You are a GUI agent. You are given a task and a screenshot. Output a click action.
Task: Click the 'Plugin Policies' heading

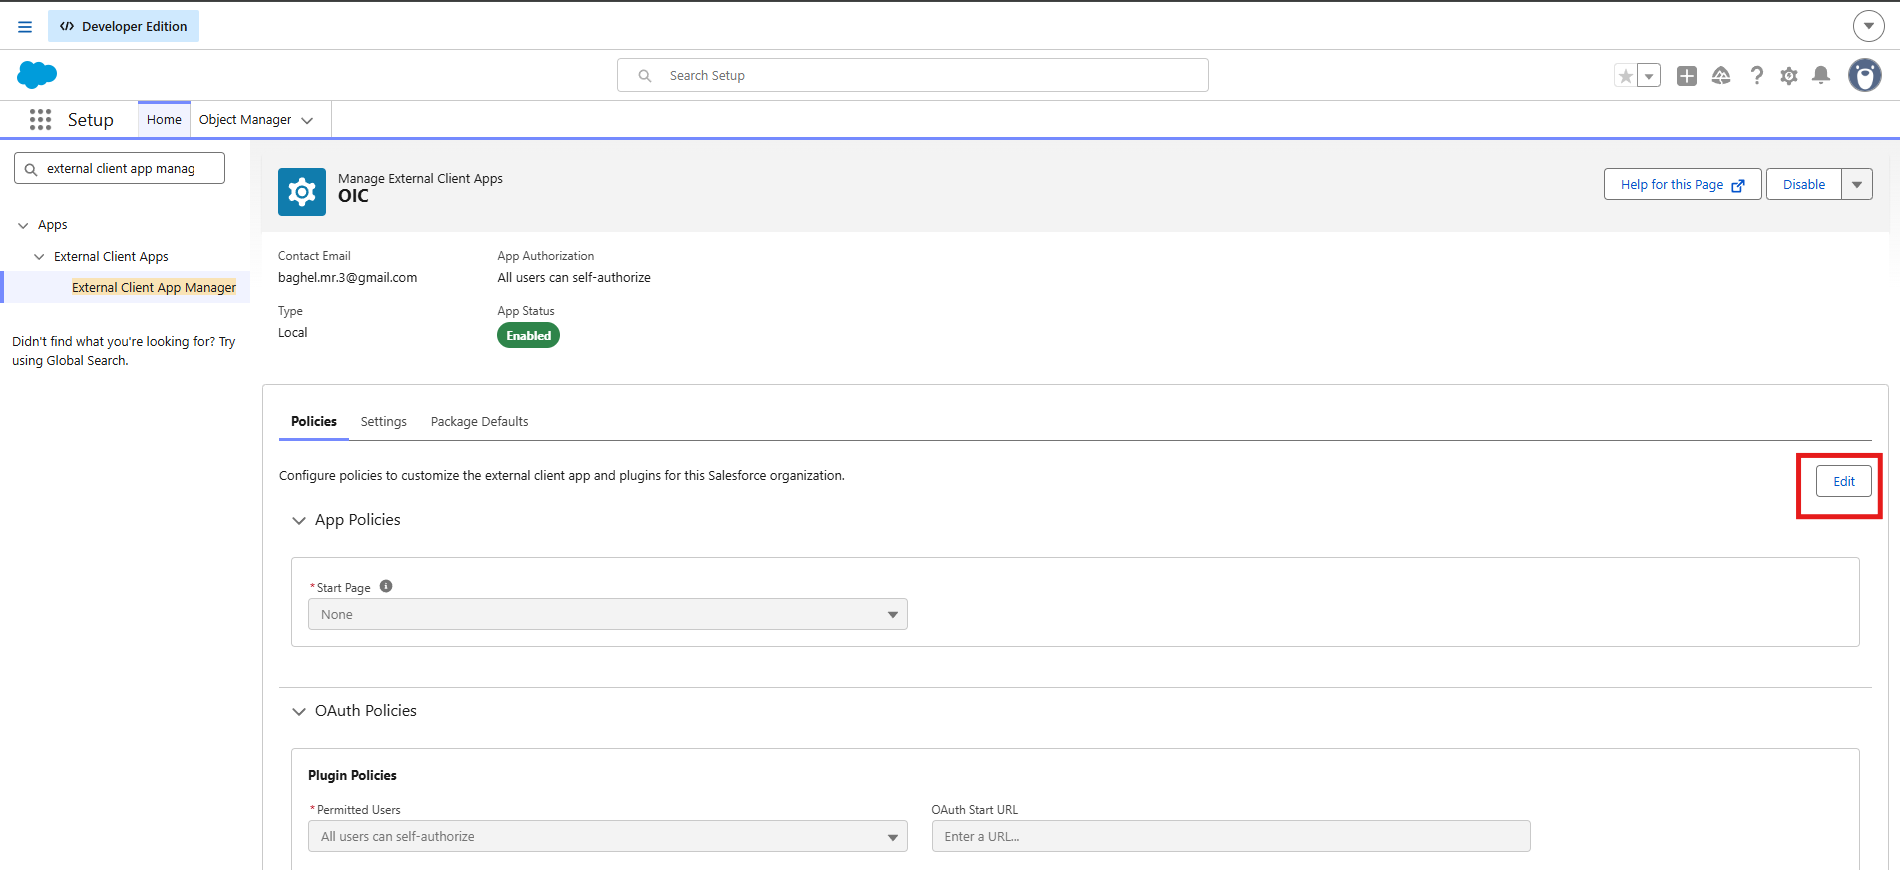352,775
